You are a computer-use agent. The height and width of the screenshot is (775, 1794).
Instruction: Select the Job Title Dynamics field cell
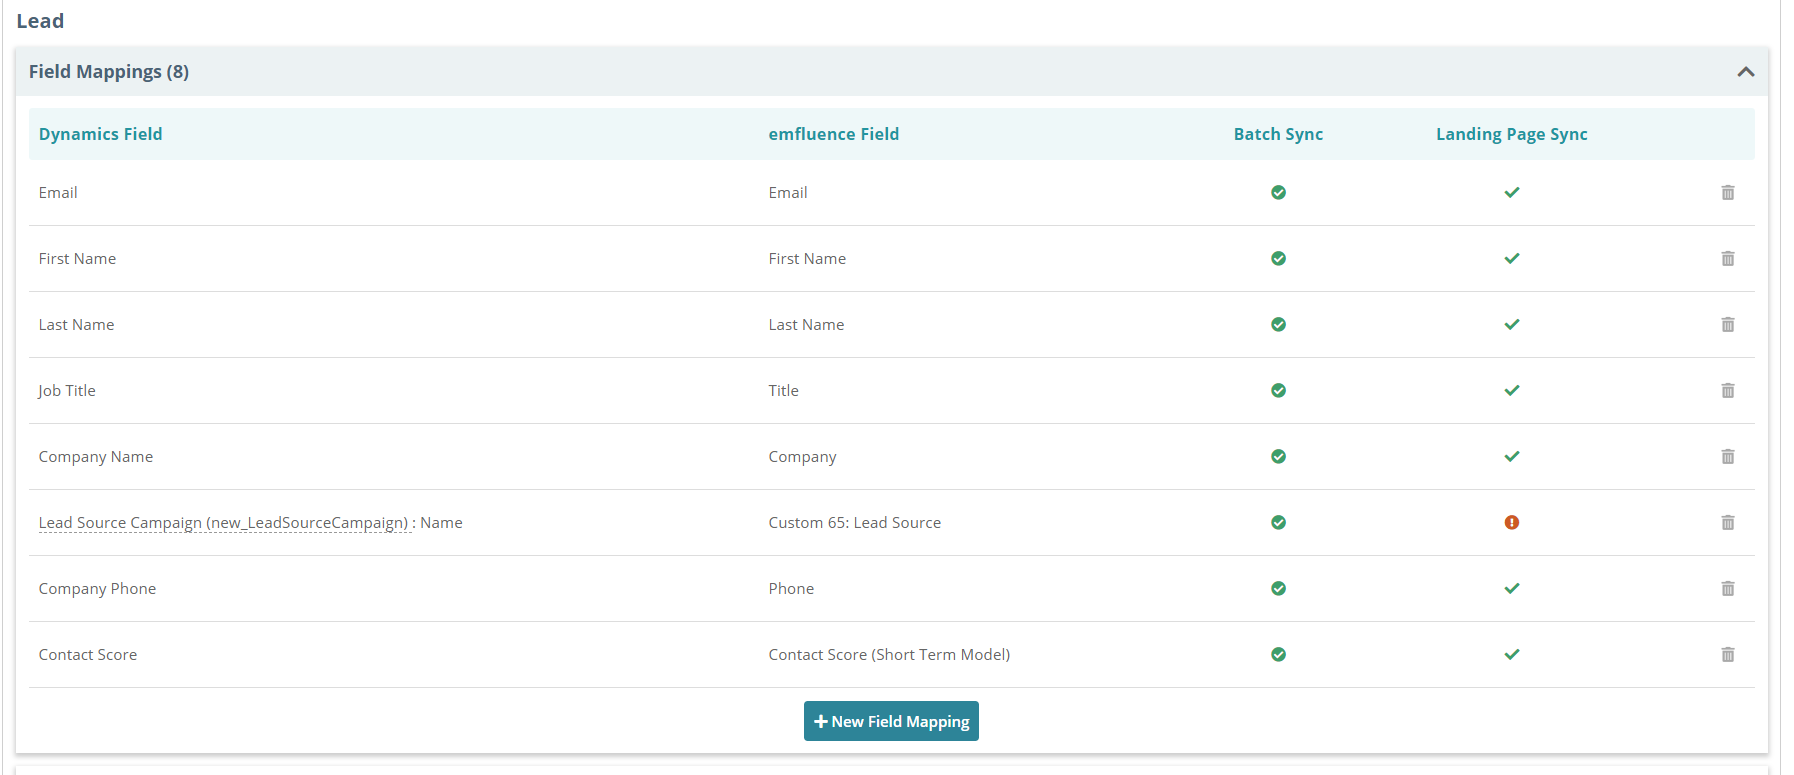tap(67, 391)
